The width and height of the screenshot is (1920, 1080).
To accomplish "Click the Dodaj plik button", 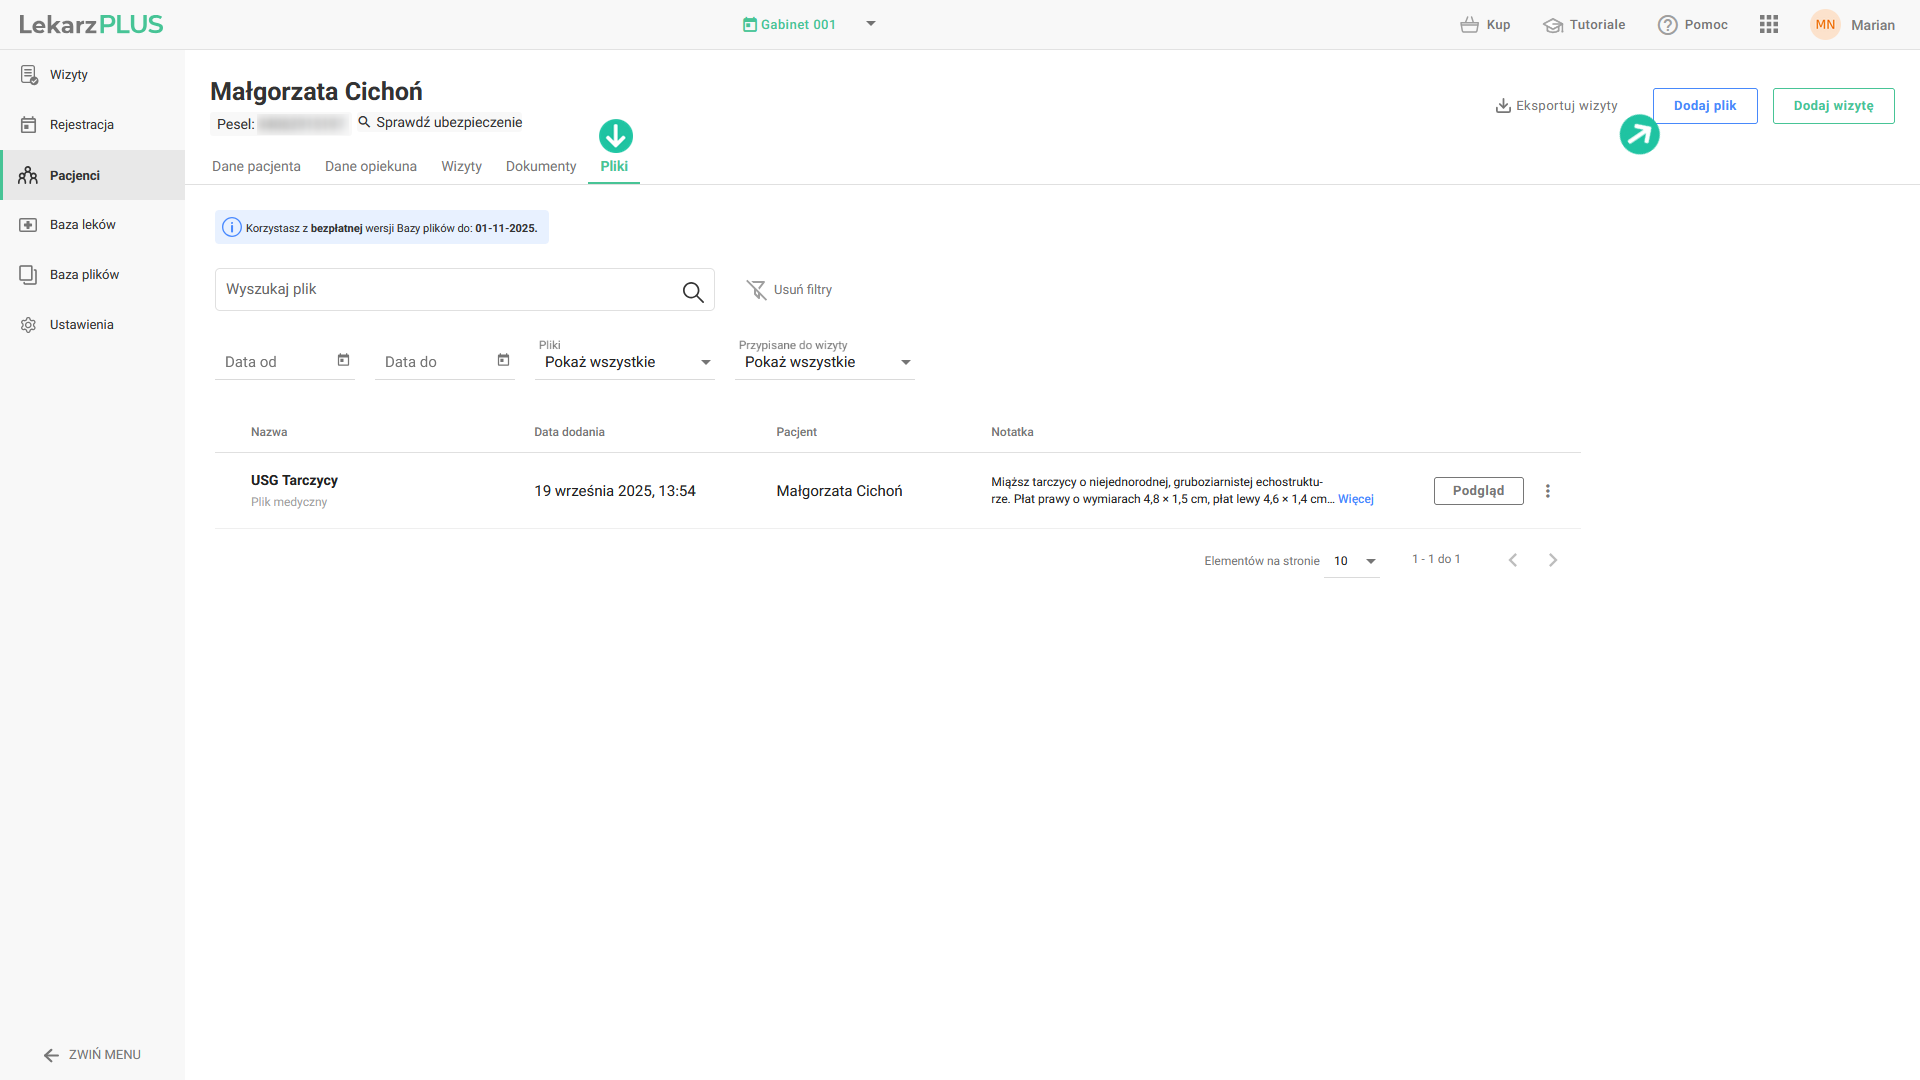I will pyautogui.click(x=1704, y=106).
